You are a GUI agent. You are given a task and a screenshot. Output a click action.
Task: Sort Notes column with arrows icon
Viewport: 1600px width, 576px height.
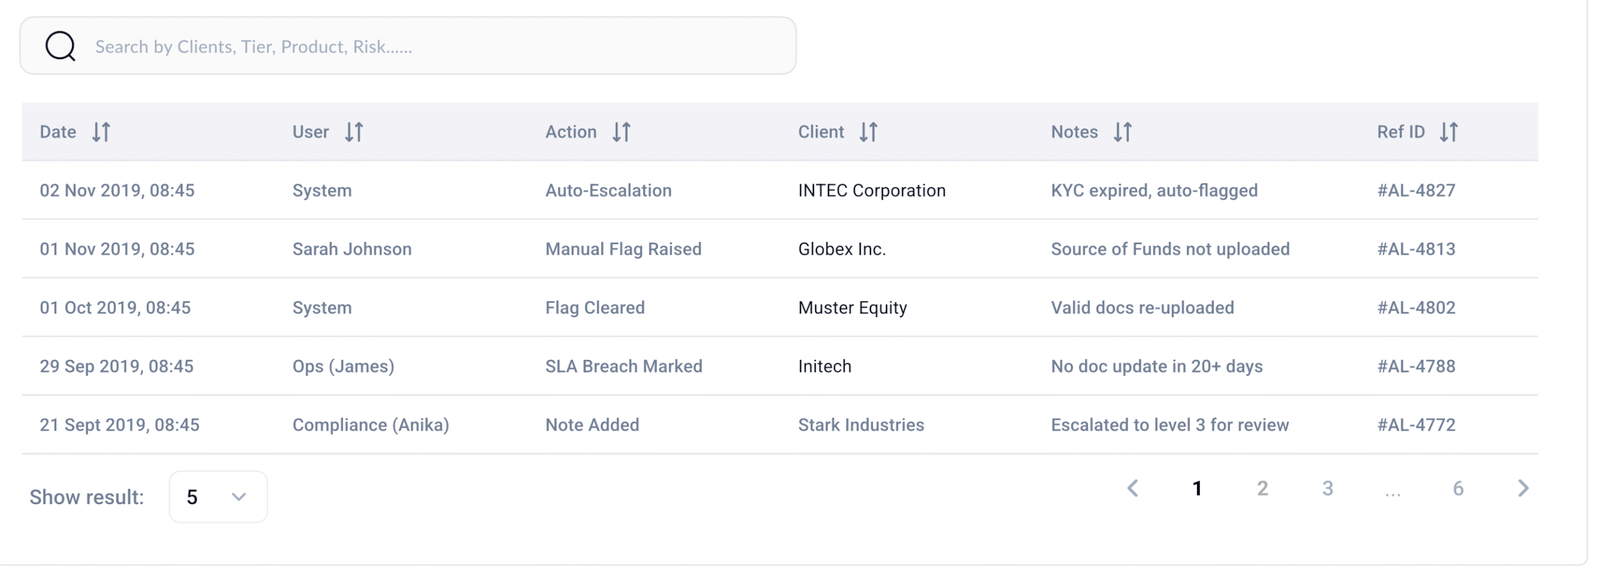[1122, 132]
